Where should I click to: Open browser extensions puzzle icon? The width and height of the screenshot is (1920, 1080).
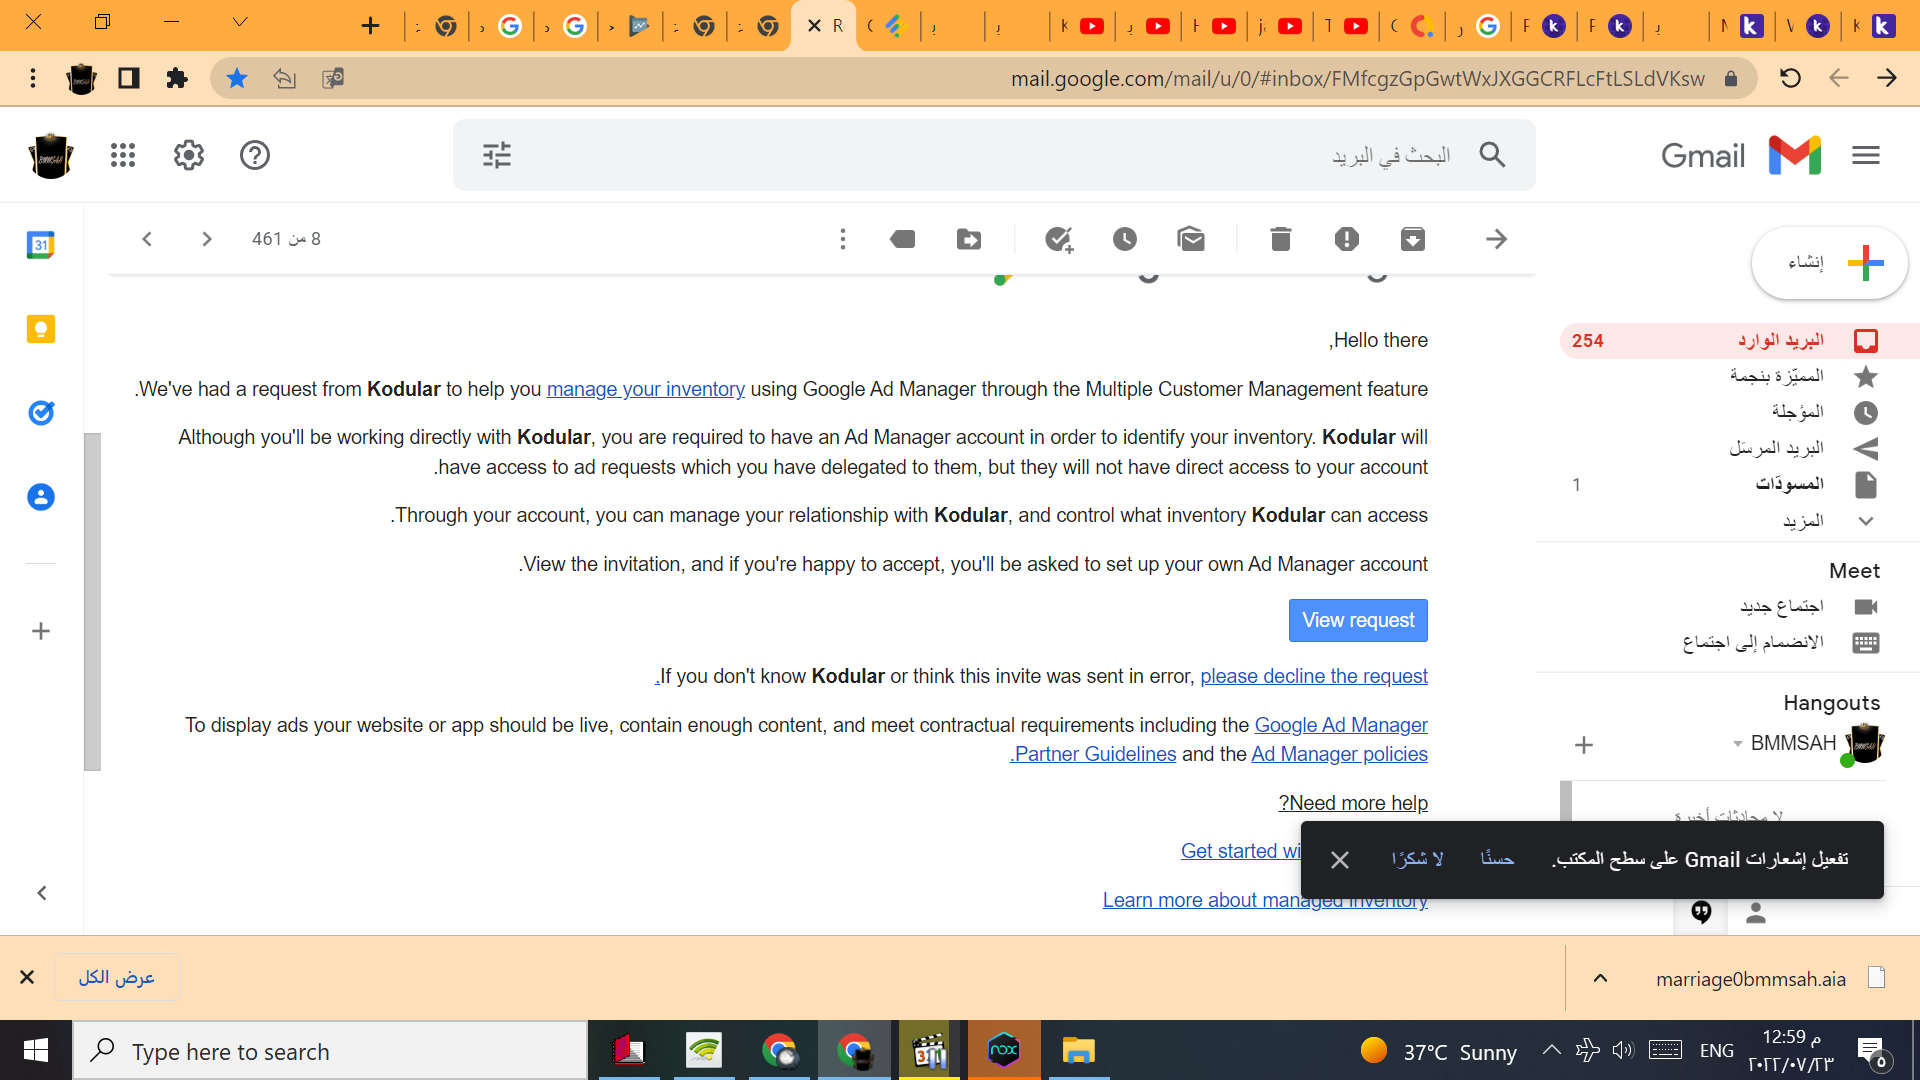(x=177, y=78)
